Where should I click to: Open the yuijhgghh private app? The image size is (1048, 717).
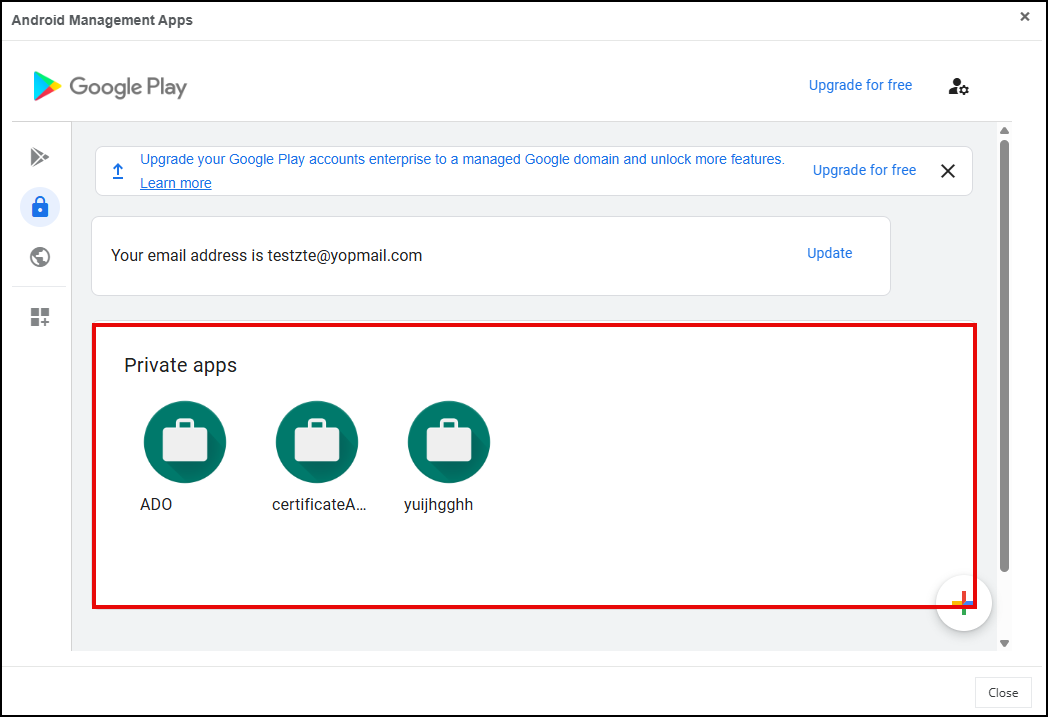[448, 443]
